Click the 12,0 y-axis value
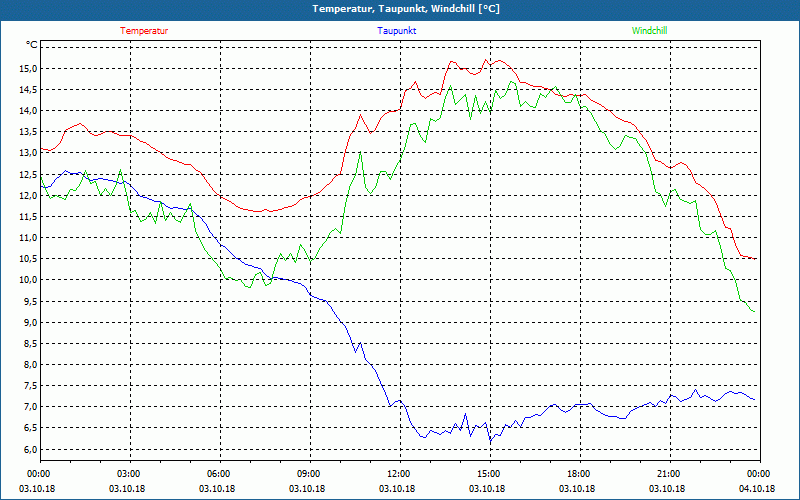Screen dimensions: 800x500 click(28, 195)
